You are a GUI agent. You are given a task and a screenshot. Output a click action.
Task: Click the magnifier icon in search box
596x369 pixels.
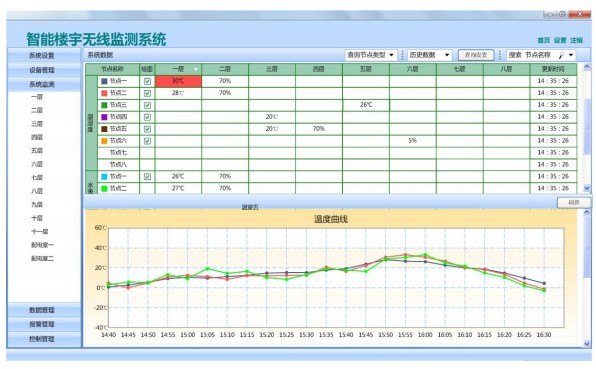tap(561, 55)
